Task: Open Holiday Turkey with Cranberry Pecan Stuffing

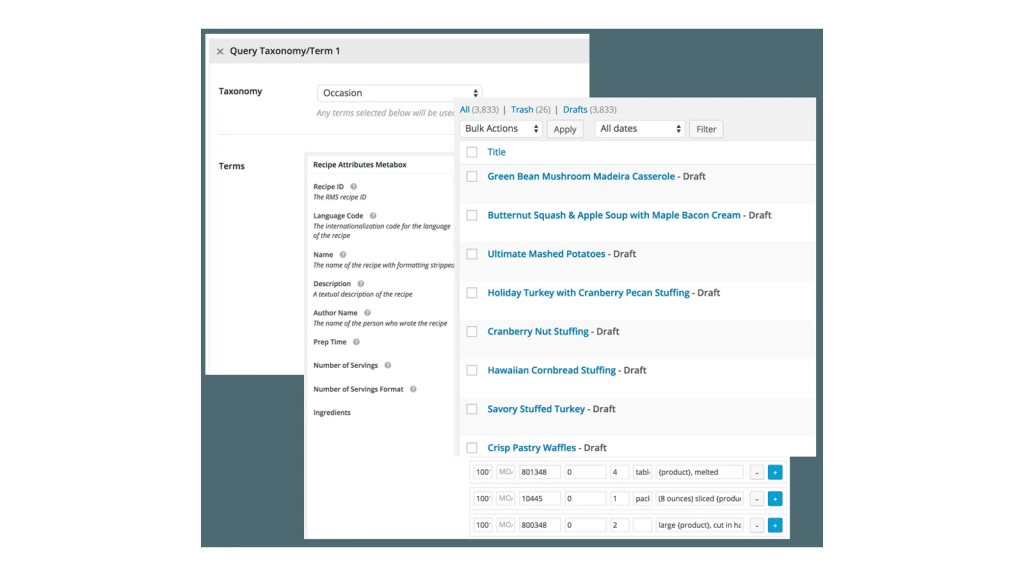Action: (x=588, y=293)
